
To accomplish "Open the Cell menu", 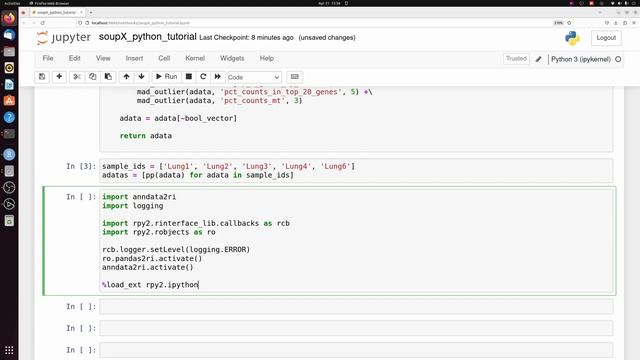I will (x=164, y=58).
